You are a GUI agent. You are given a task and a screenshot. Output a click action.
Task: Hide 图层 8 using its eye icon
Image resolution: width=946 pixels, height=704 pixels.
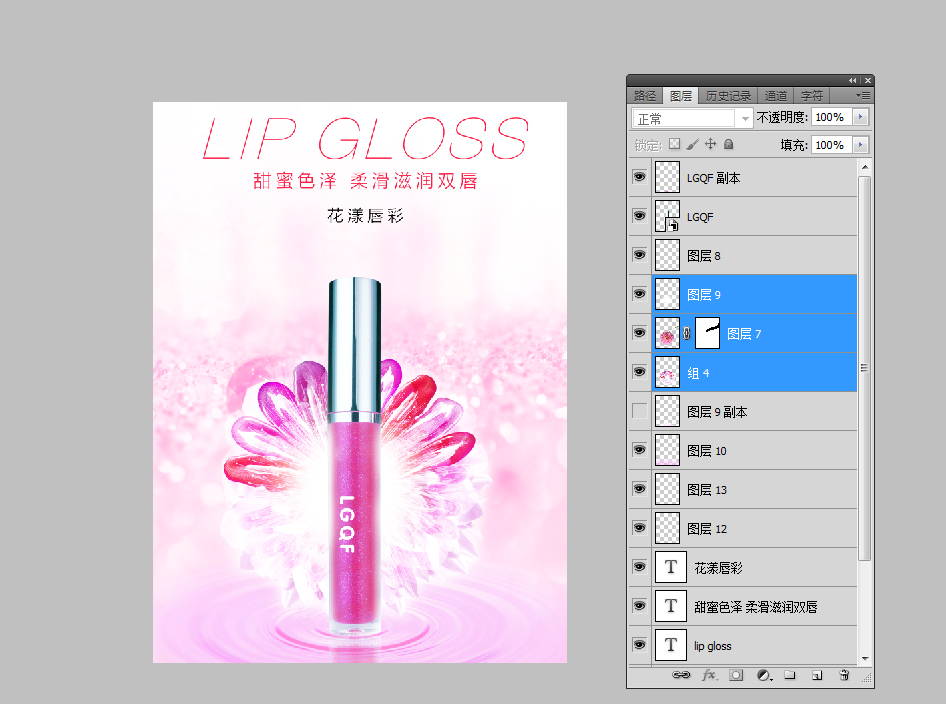(640, 255)
